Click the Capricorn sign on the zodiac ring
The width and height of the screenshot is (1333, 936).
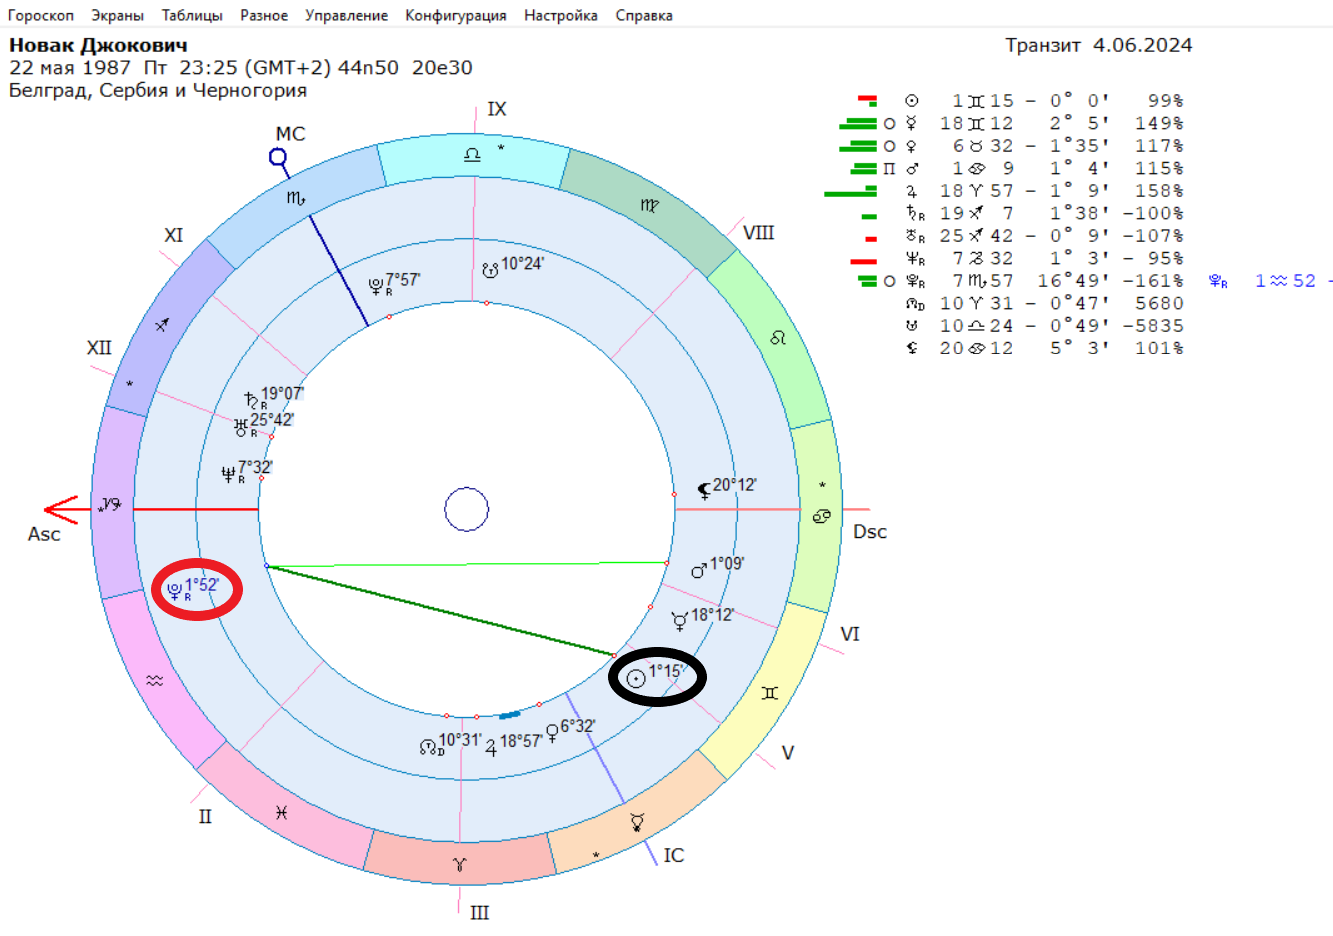pos(112,505)
